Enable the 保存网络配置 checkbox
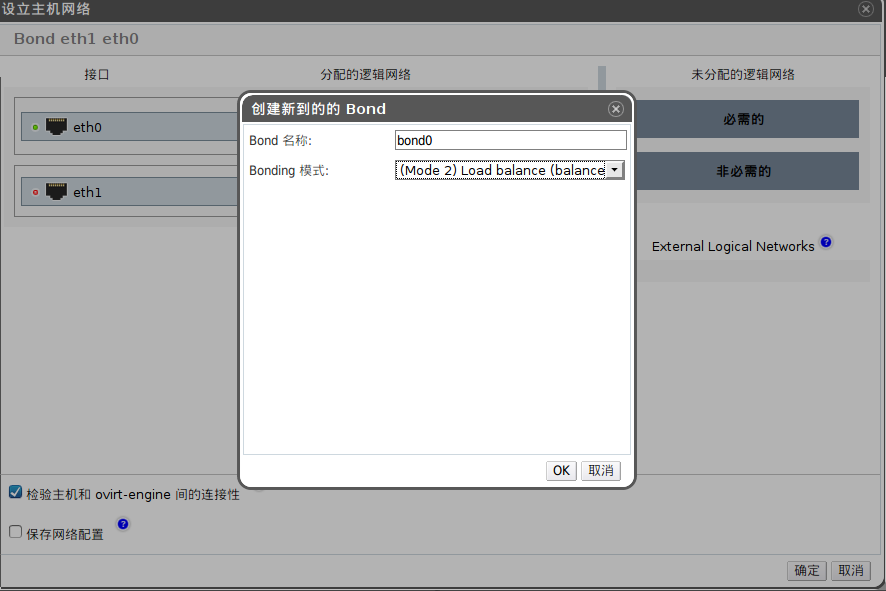Viewport: 886px width, 591px height. click(16, 532)
